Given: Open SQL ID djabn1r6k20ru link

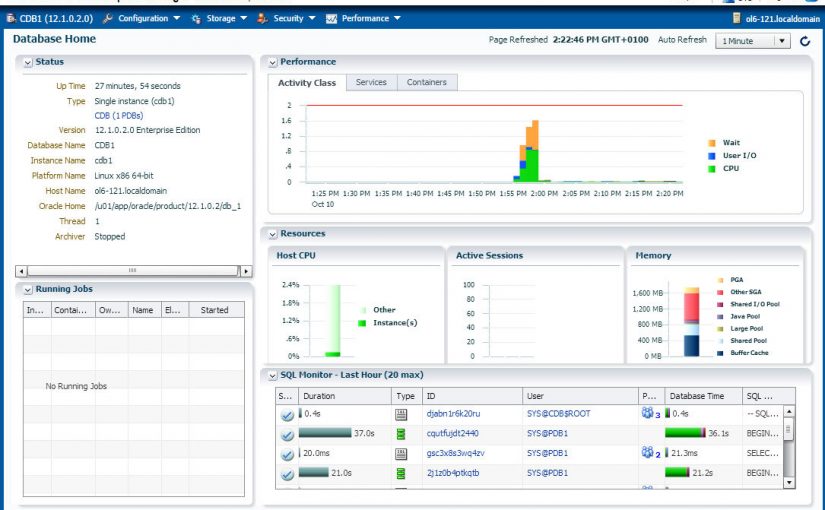Looking at the screenshot, I should 453,414.
